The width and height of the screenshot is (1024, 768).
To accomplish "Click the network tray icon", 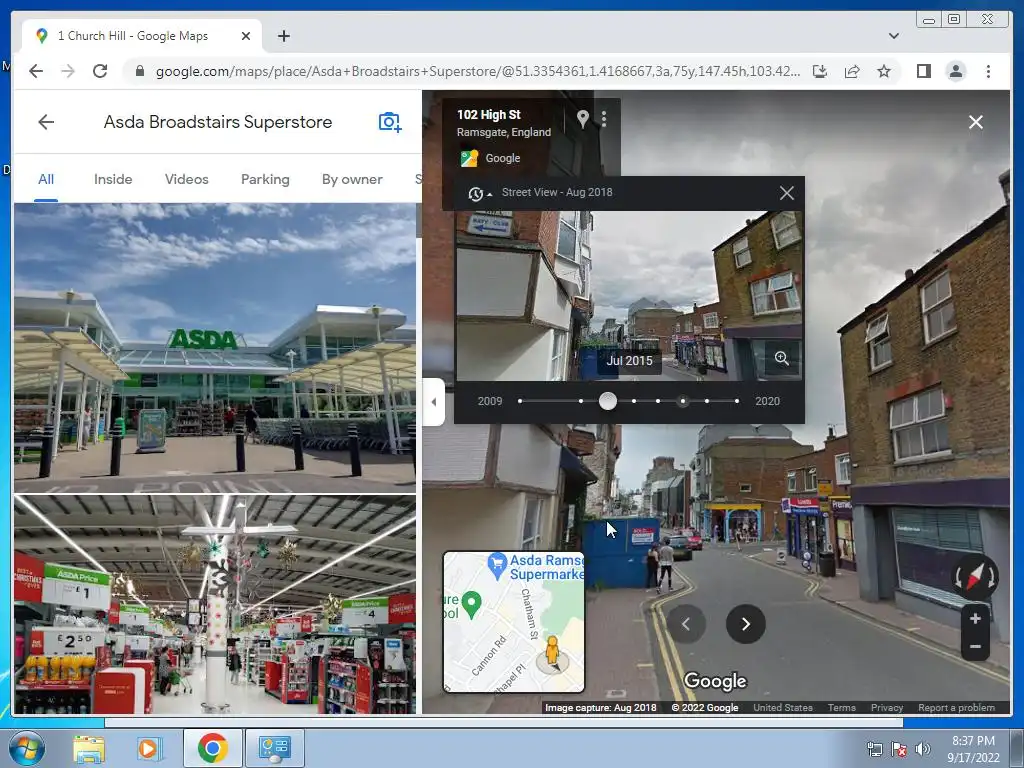I will pos(874,749).
